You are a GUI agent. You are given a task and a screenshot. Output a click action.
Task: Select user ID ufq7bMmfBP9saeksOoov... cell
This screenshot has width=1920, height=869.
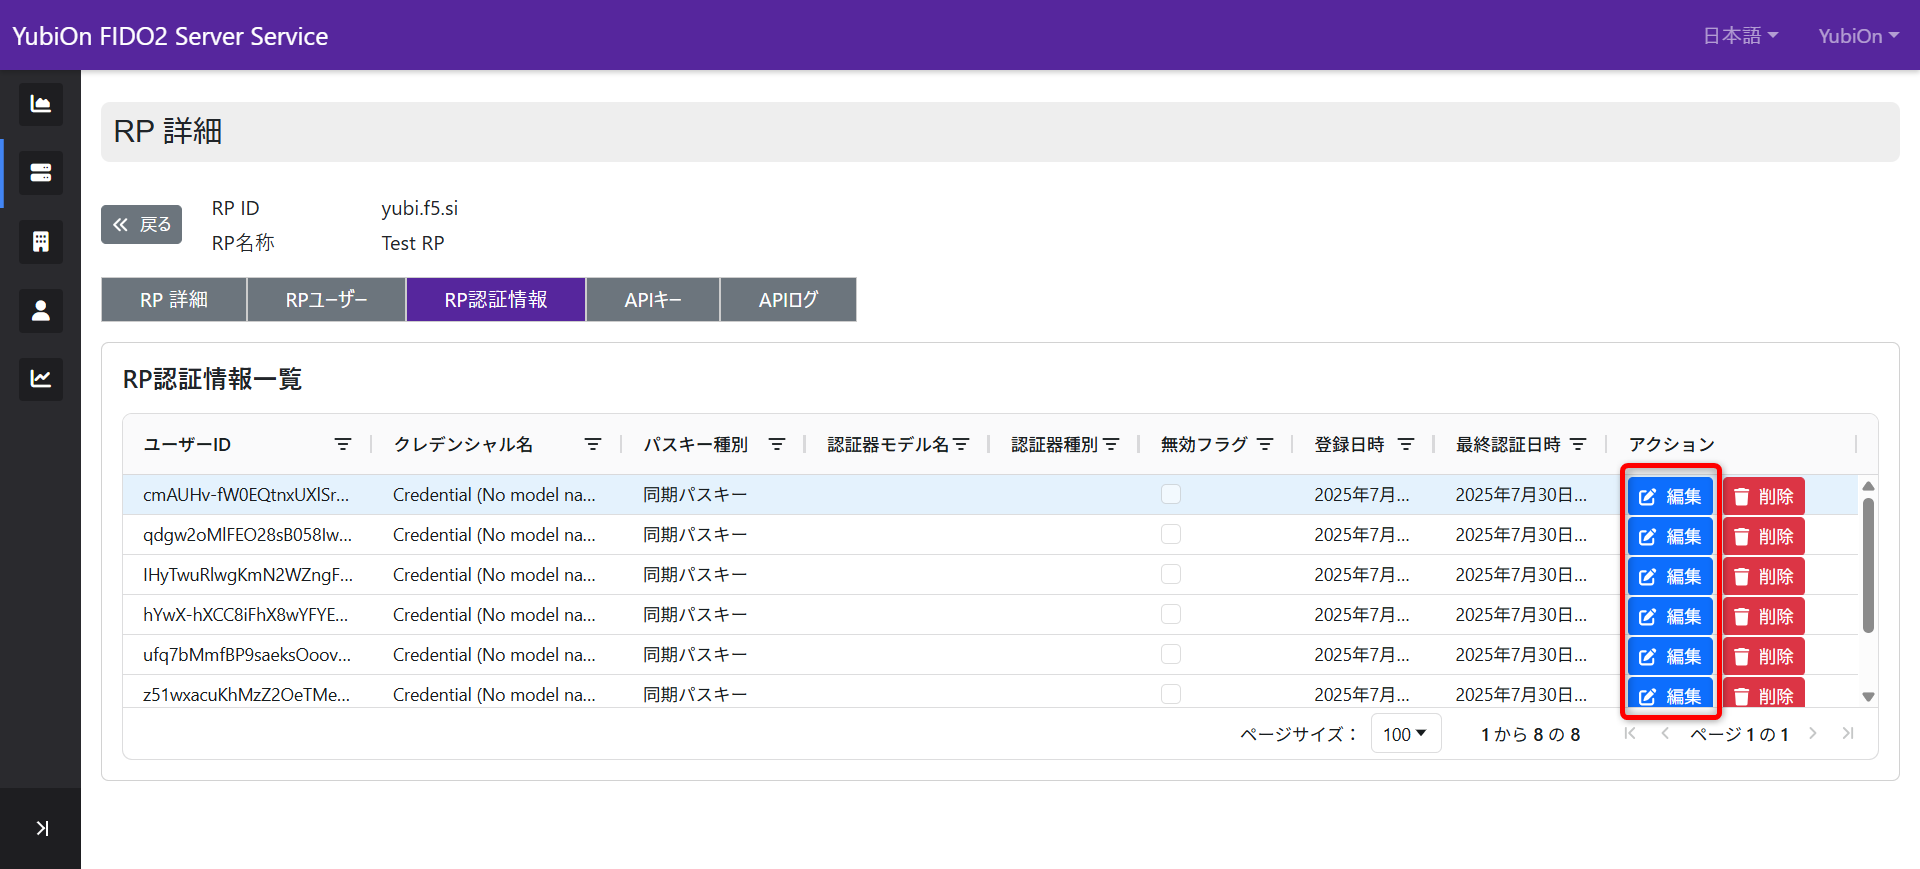[x=247, y=654]
